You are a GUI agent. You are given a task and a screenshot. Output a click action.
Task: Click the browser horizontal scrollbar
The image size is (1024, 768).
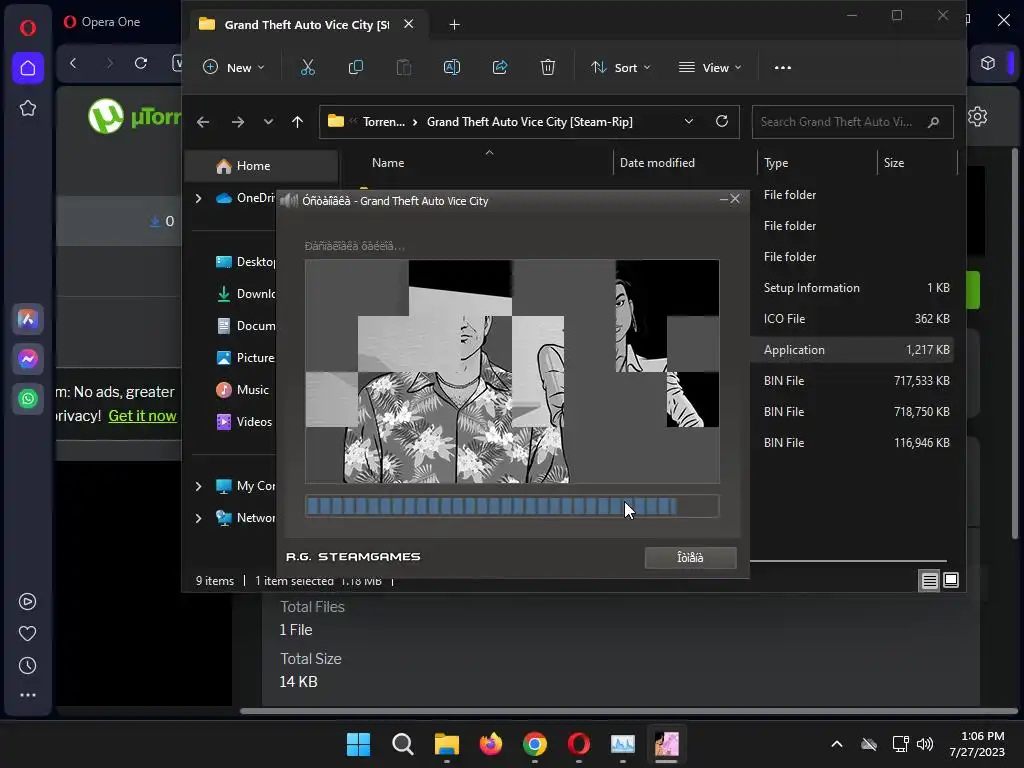(x=630, y=711)
